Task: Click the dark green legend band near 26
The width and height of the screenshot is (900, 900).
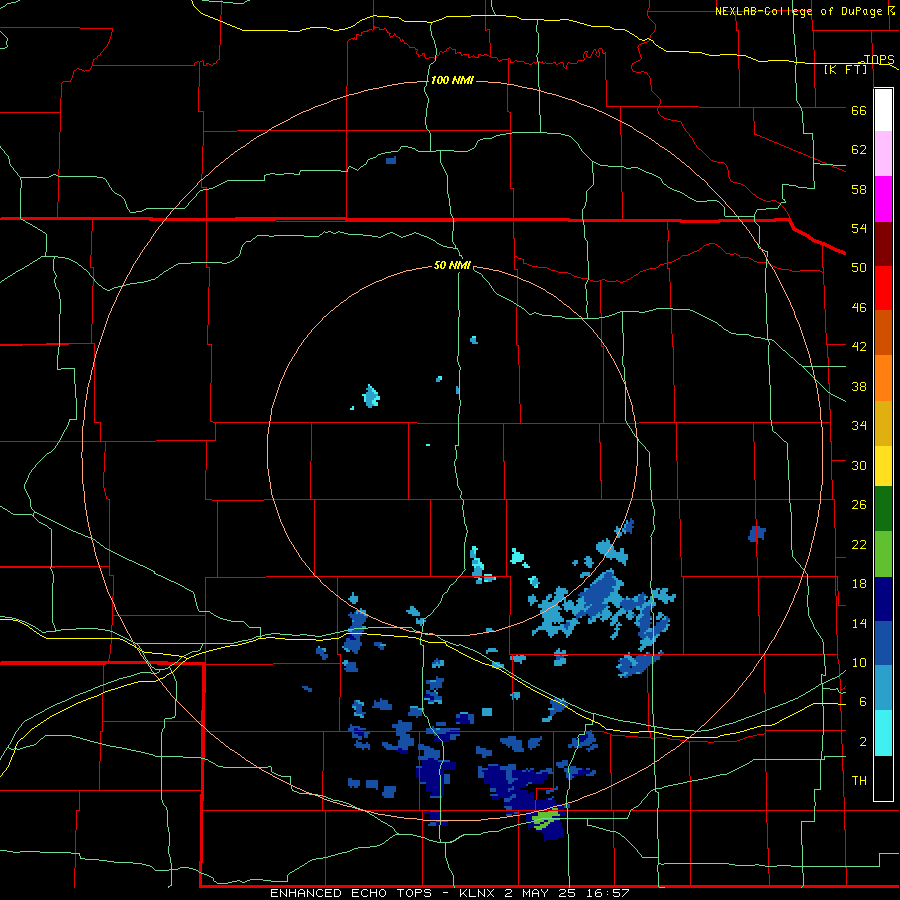Action: [x=883, y=509]
